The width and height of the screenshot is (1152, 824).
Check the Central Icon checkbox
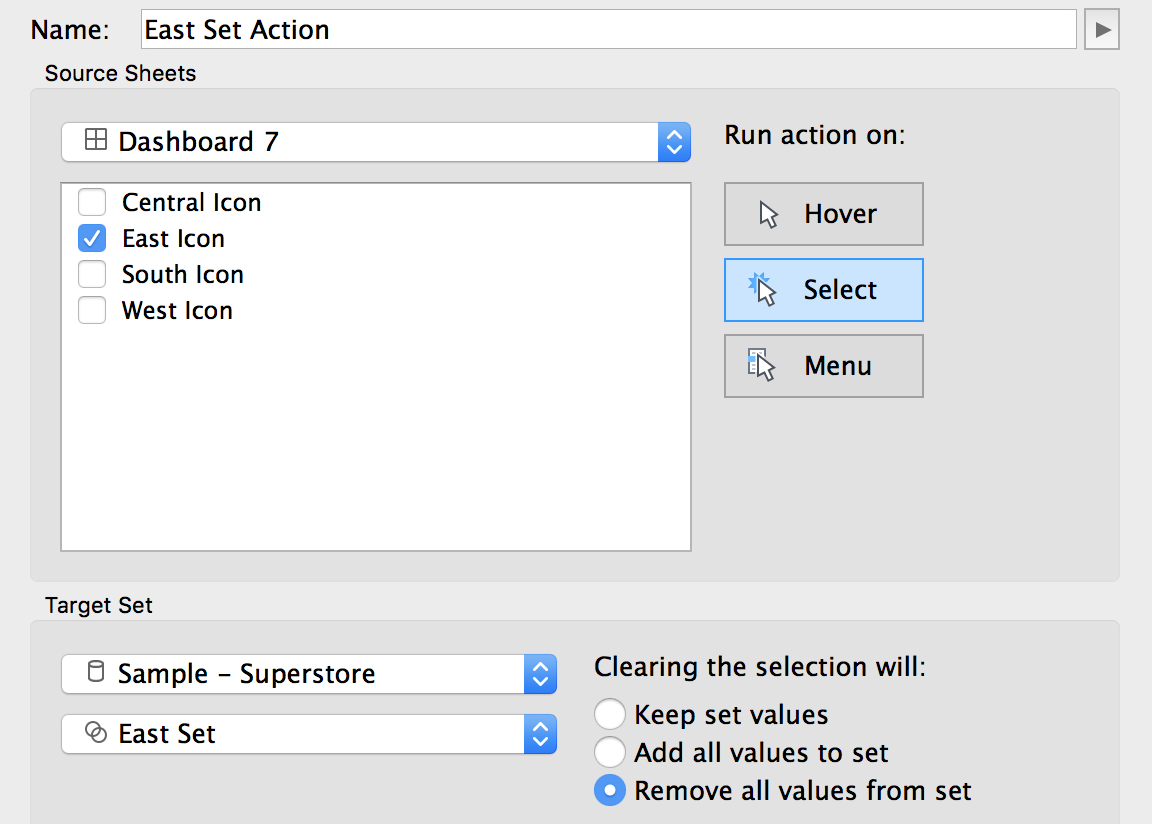click(92, 202)
